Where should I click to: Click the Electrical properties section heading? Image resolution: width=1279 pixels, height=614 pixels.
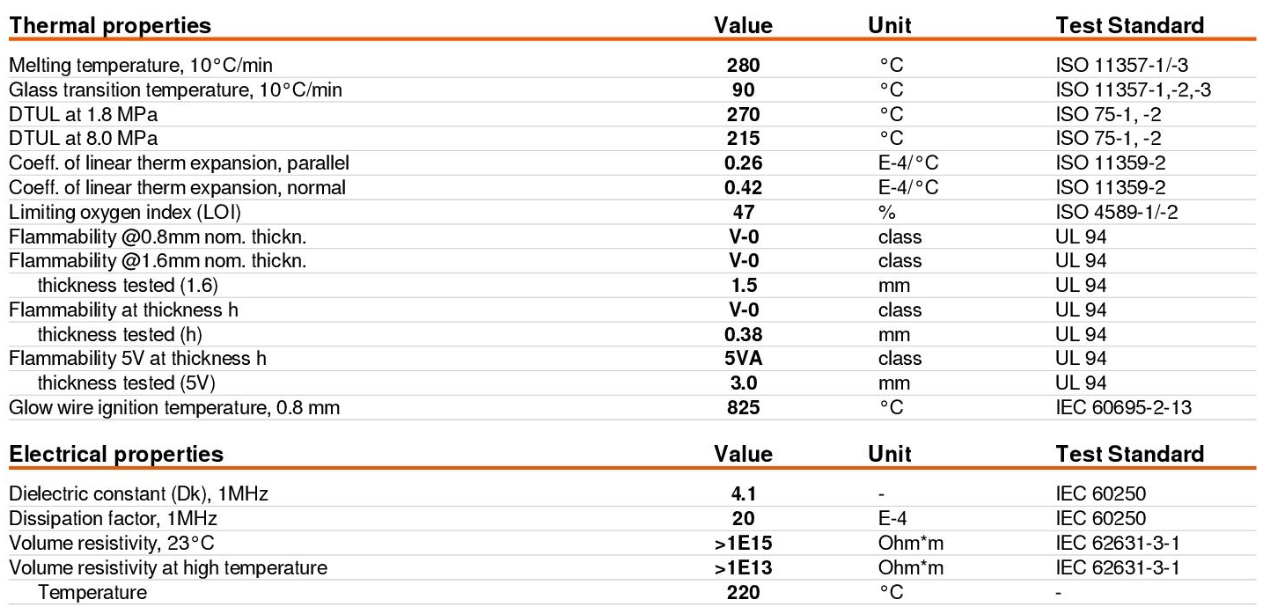coord(116,454)
